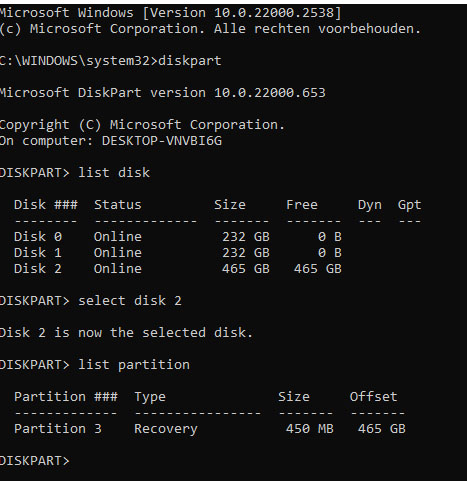Click the Gpt column header
The height and width of the screenshot is (481, 467).
coord(410,205)
